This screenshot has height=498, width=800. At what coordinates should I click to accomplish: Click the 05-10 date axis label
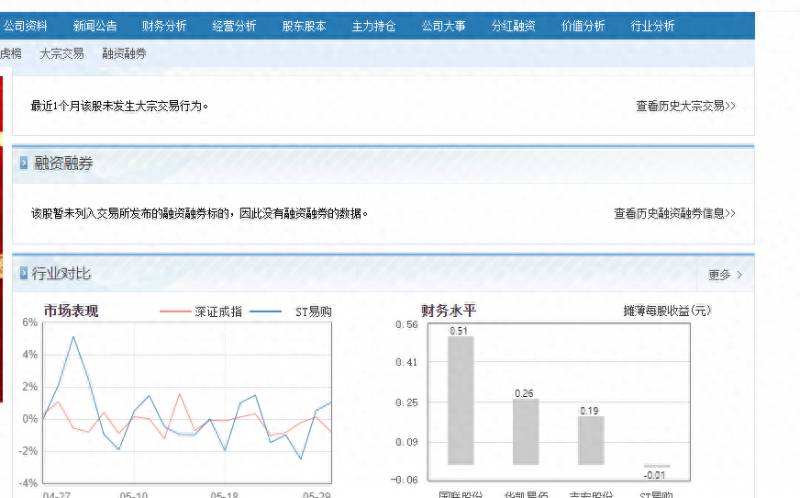click(x=134, y=495)
